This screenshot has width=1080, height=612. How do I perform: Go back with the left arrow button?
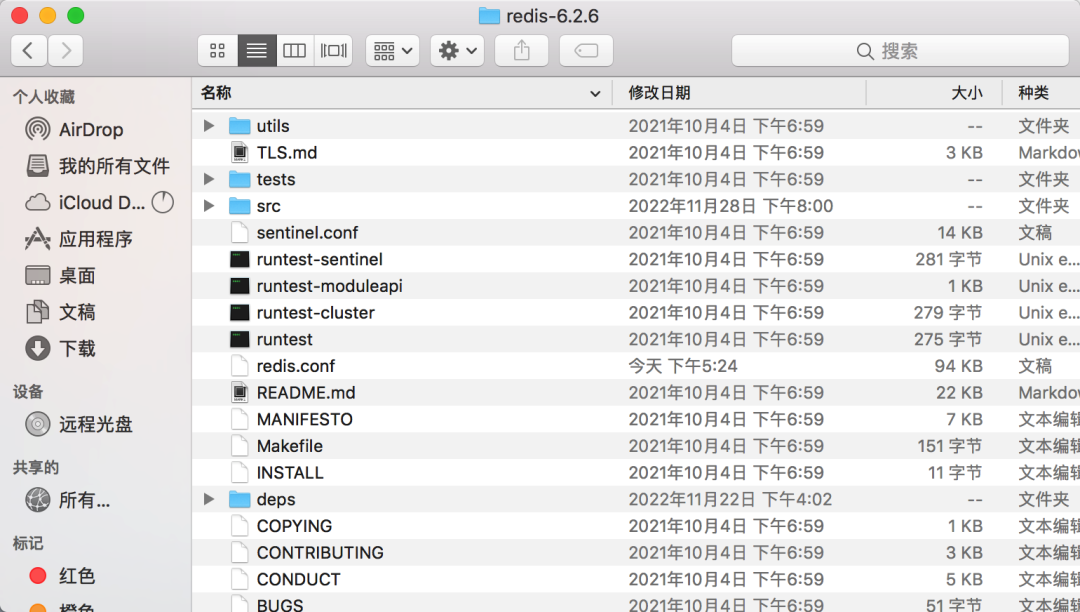pyautogui.click(x=29, y=51)
